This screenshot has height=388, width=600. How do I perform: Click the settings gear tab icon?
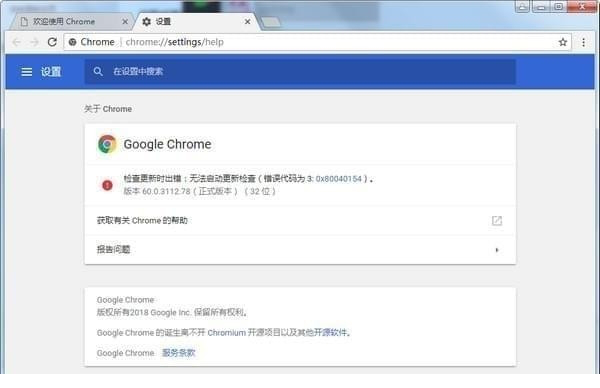147,22
